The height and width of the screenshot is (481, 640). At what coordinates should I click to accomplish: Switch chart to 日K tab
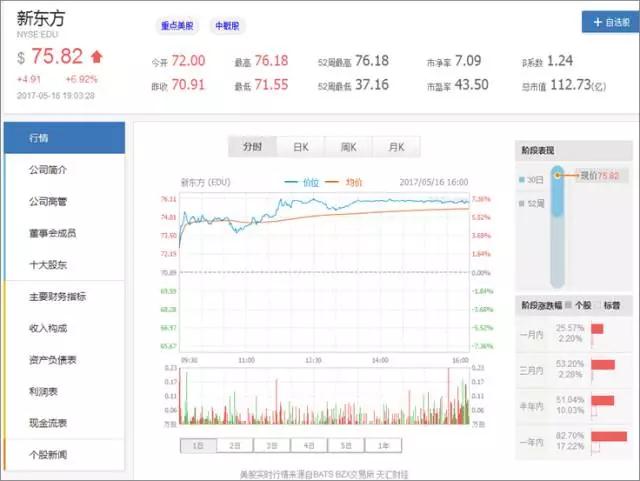coord(300,147)
